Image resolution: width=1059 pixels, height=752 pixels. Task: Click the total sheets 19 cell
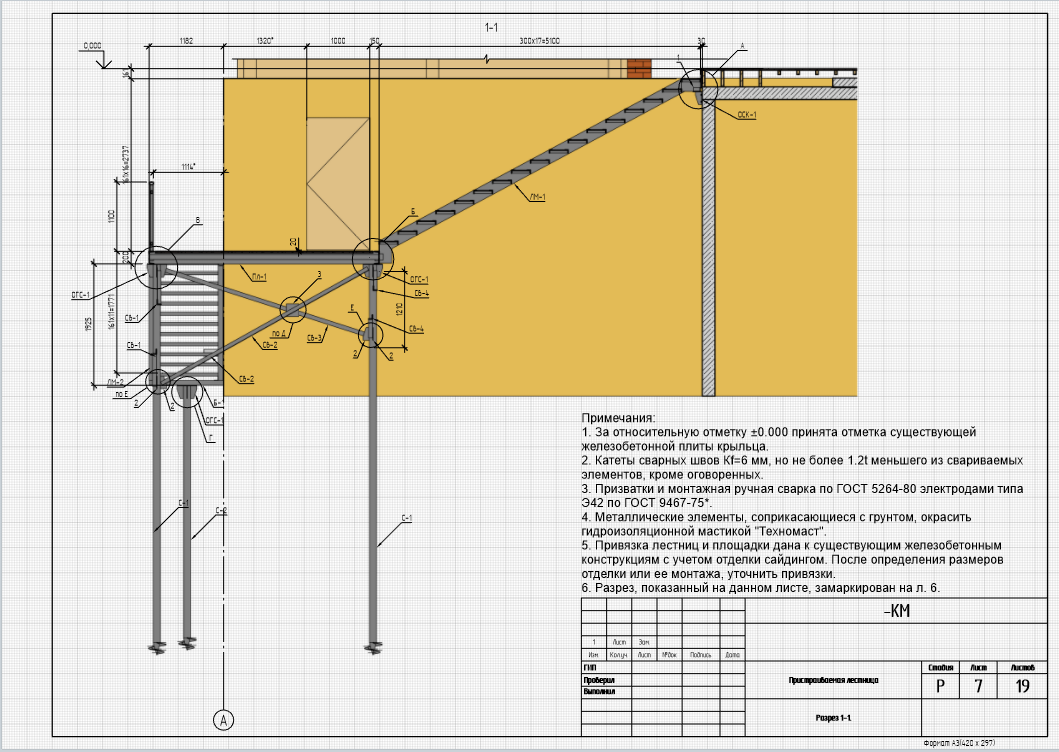click(x=1023, y=686)
